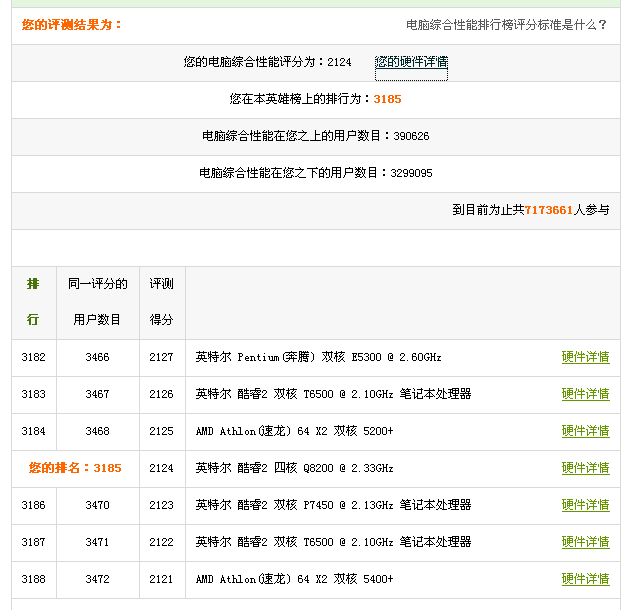640x610 pixels.
Task: Open 您的硬件详情 link beside score 2124
Action: tap(411, 62)
